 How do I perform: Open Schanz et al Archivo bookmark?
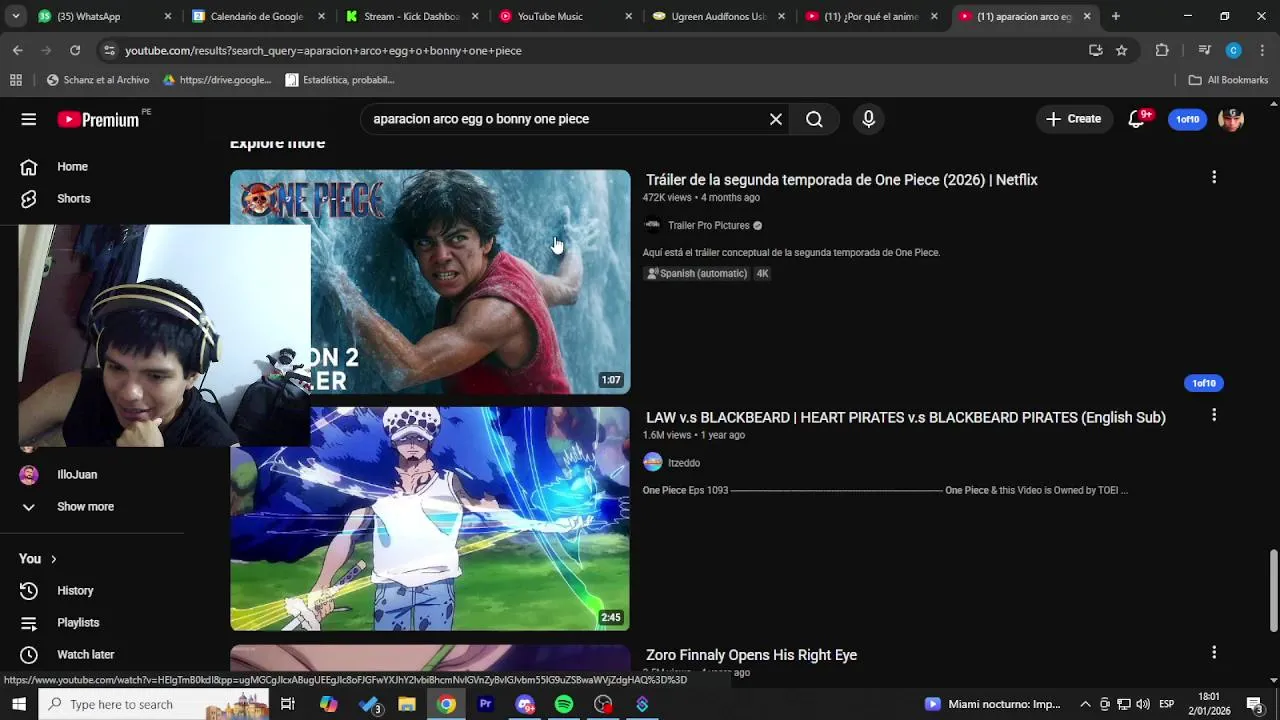pos(97,80)
